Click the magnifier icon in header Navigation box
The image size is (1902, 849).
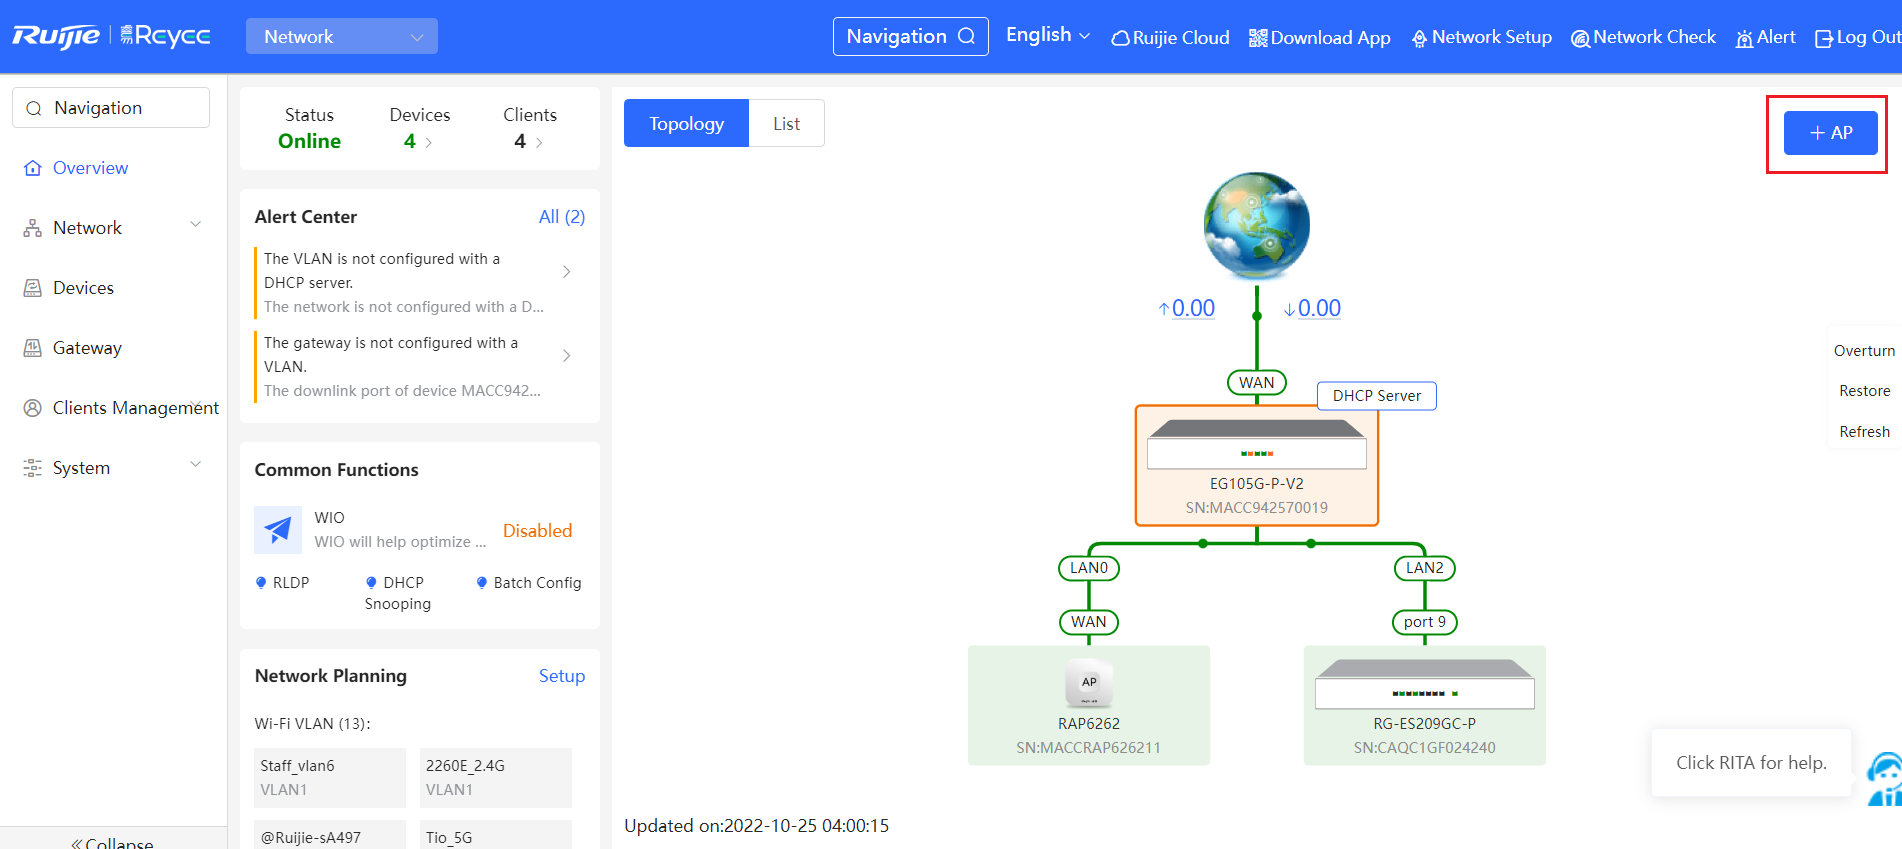click(966, 36)
